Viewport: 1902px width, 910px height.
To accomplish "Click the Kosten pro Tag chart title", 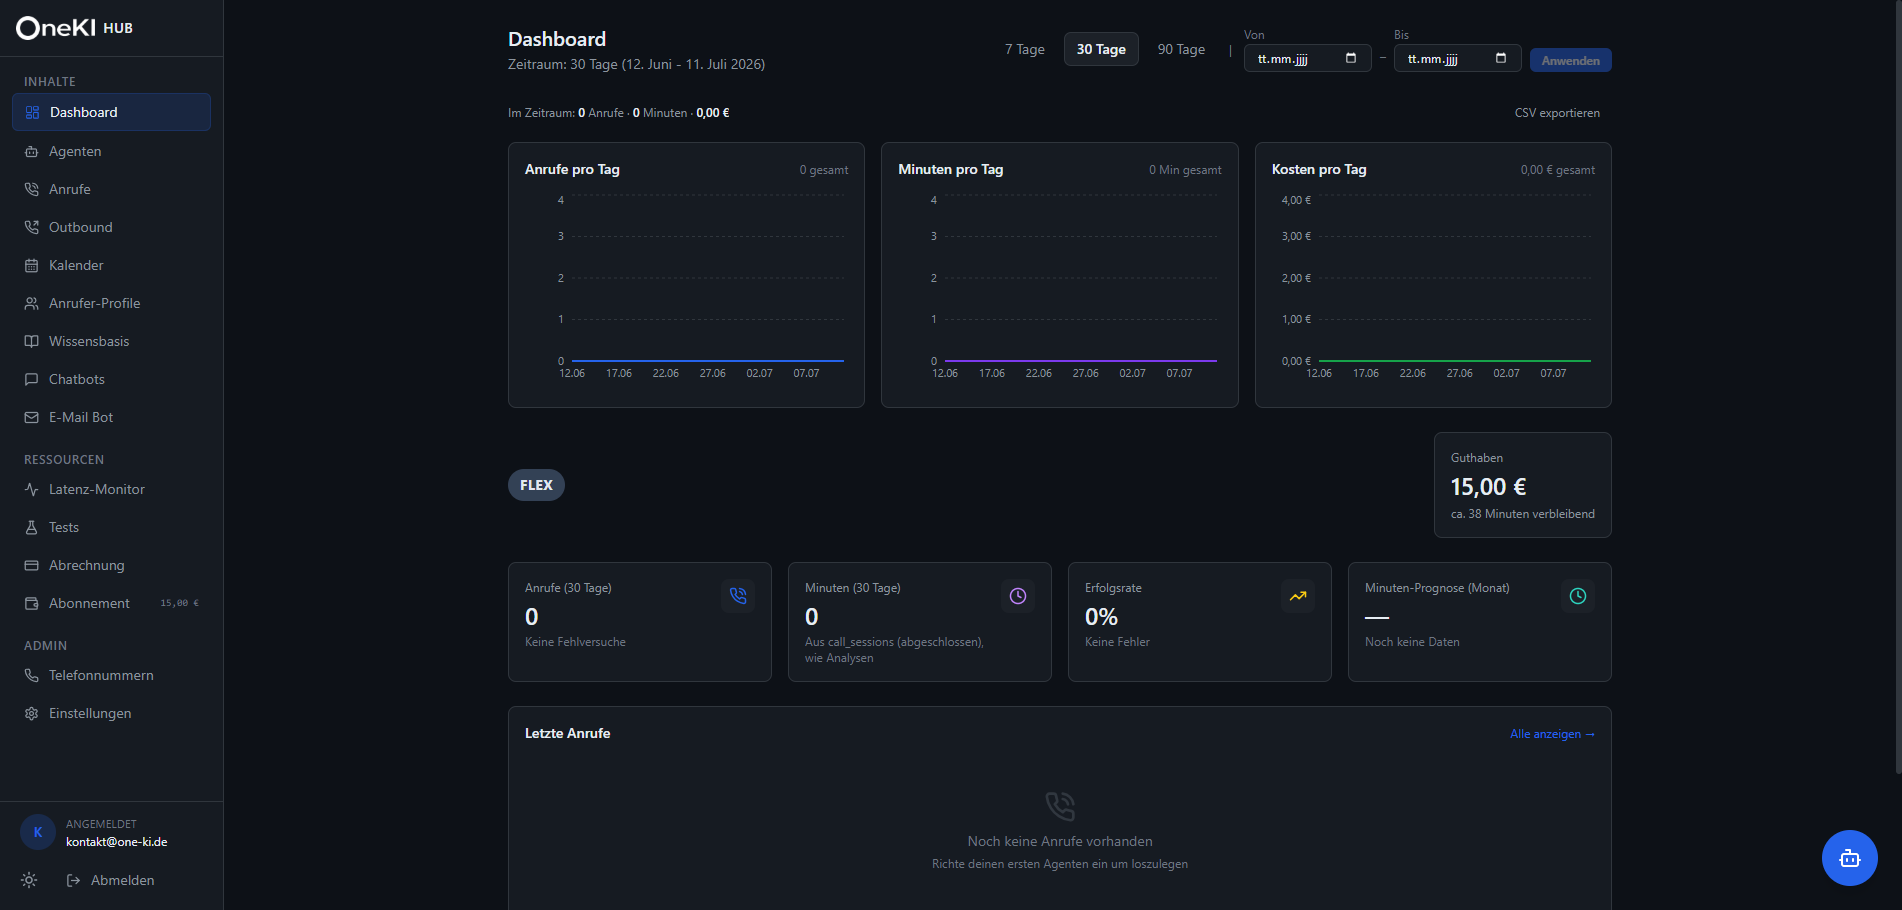I will [1319, 169].
